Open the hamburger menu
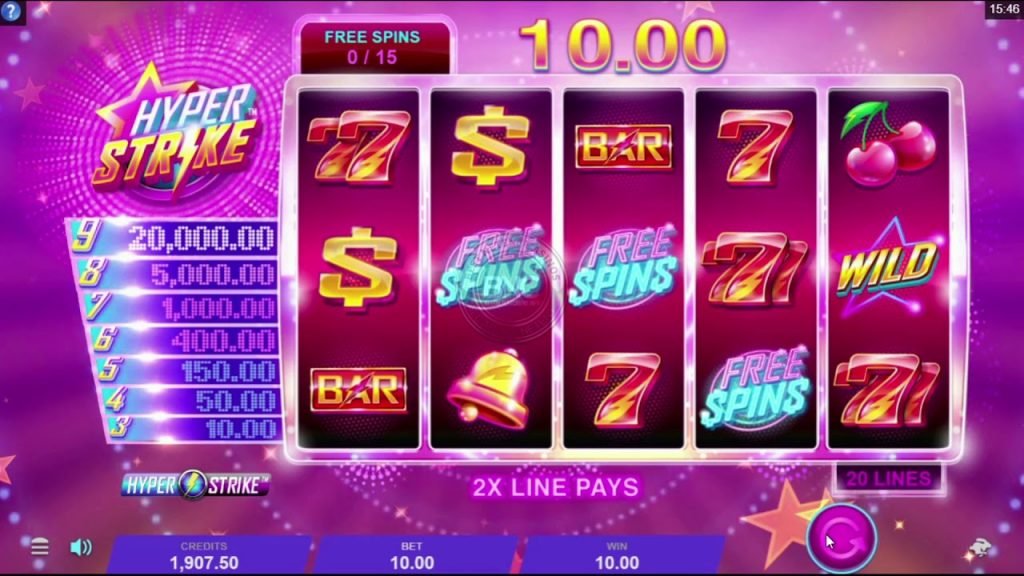 40,547
